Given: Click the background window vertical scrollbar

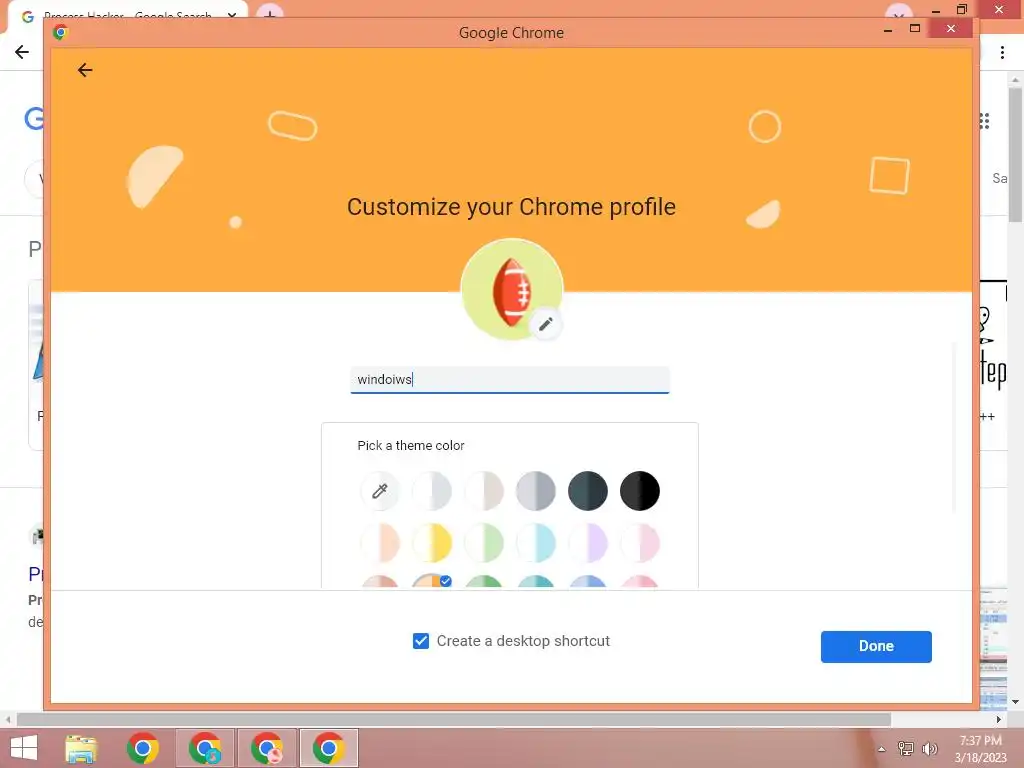Looking at the screenshot, I should (1016, 155).
